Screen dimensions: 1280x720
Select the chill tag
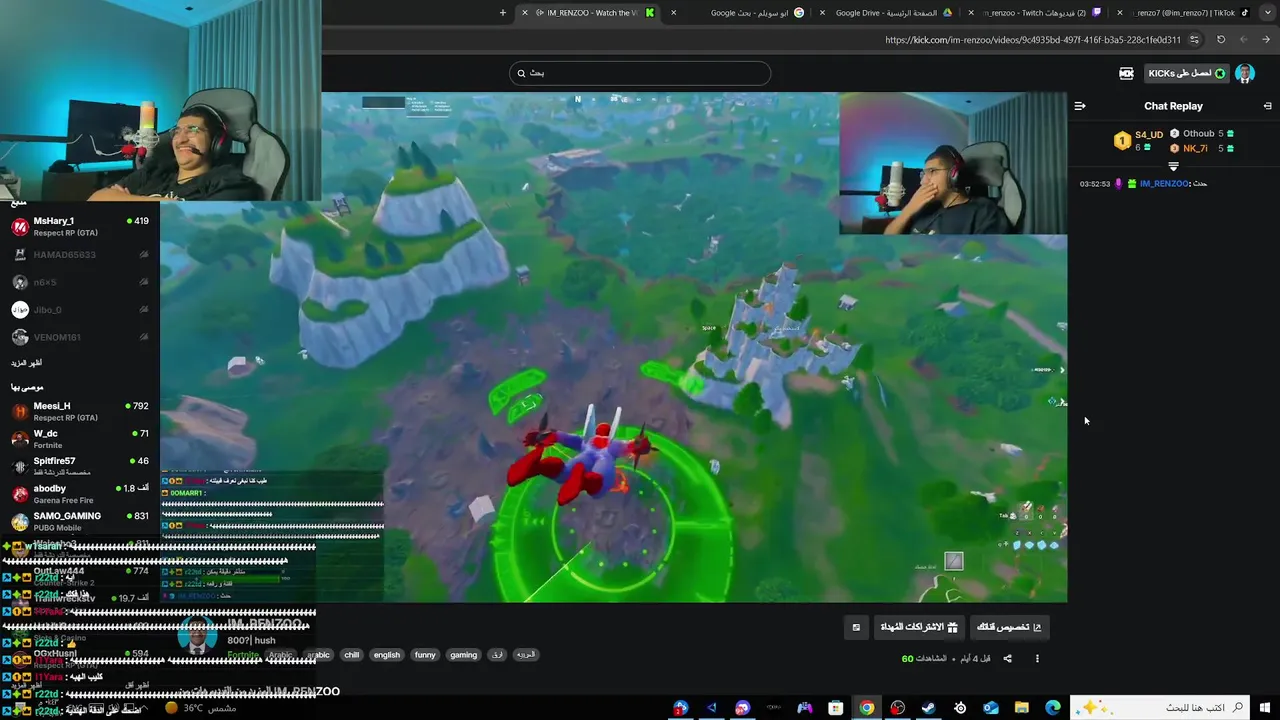point(351,655)
